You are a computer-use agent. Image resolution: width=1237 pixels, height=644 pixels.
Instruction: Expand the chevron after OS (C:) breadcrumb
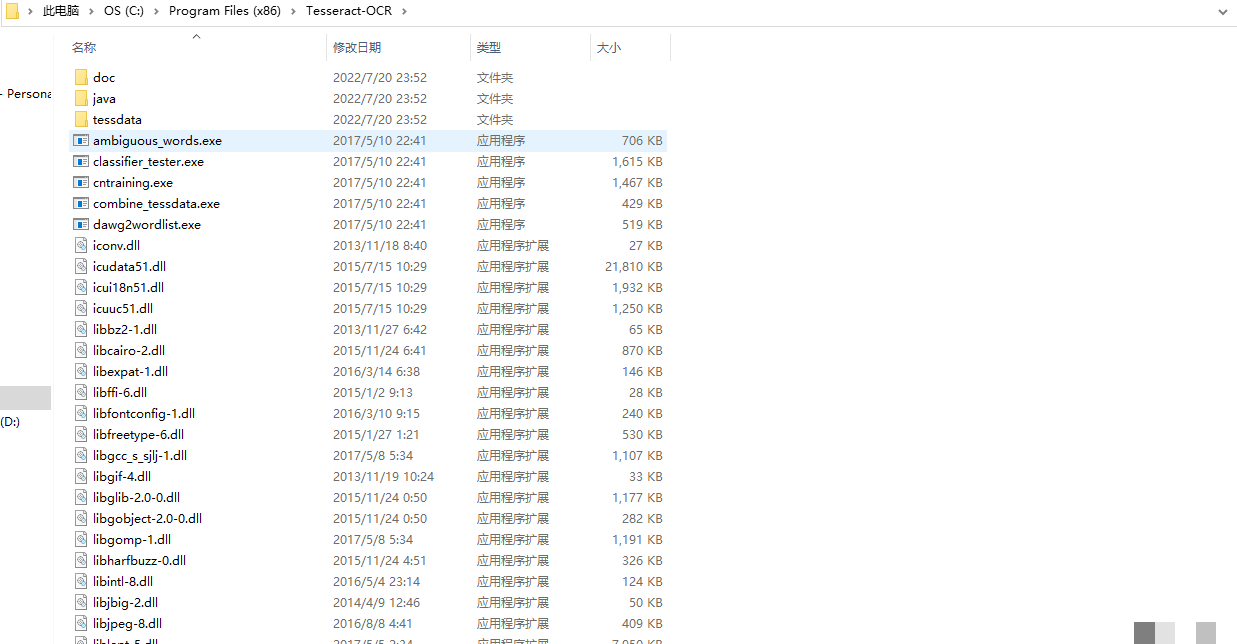point(157,11)
